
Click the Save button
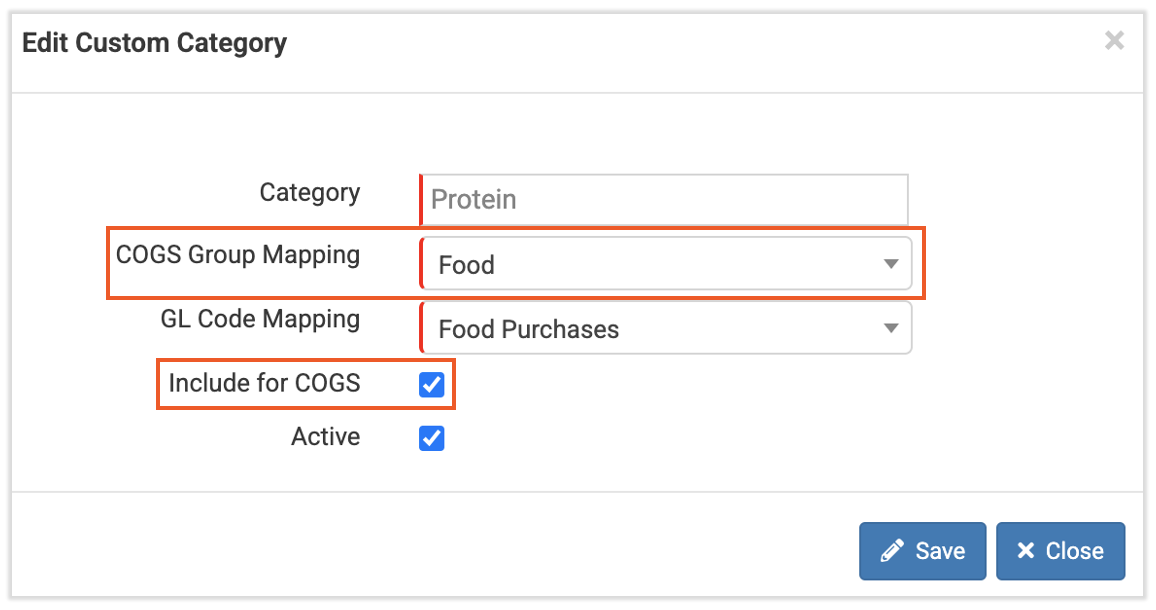point(922,550)
